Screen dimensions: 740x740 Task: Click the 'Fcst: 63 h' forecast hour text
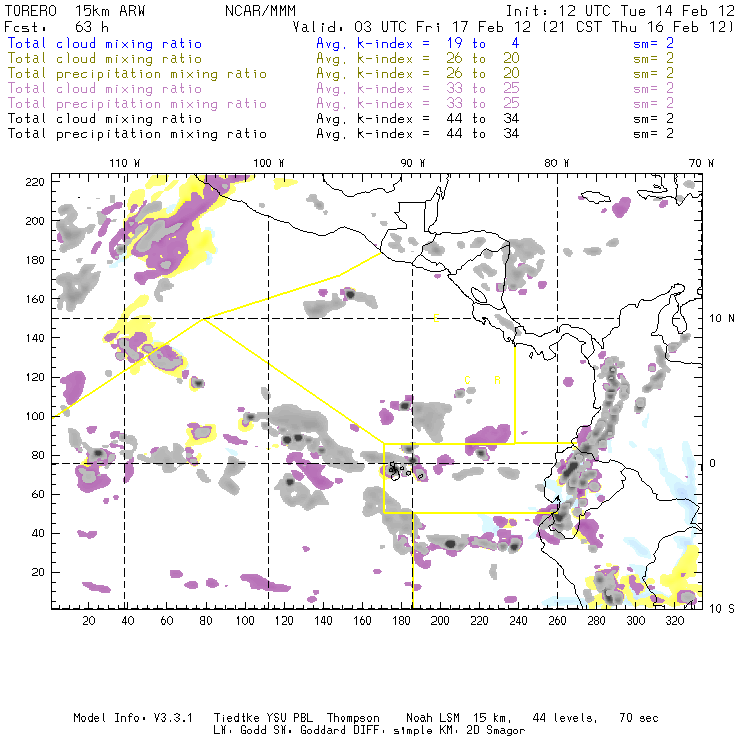[56, 27]
